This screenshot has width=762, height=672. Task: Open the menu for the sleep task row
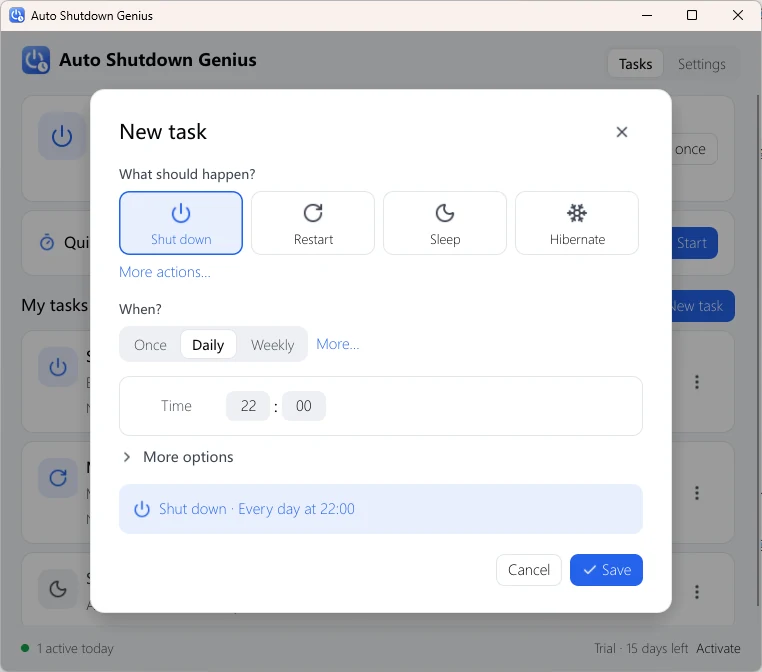[697, 591]
